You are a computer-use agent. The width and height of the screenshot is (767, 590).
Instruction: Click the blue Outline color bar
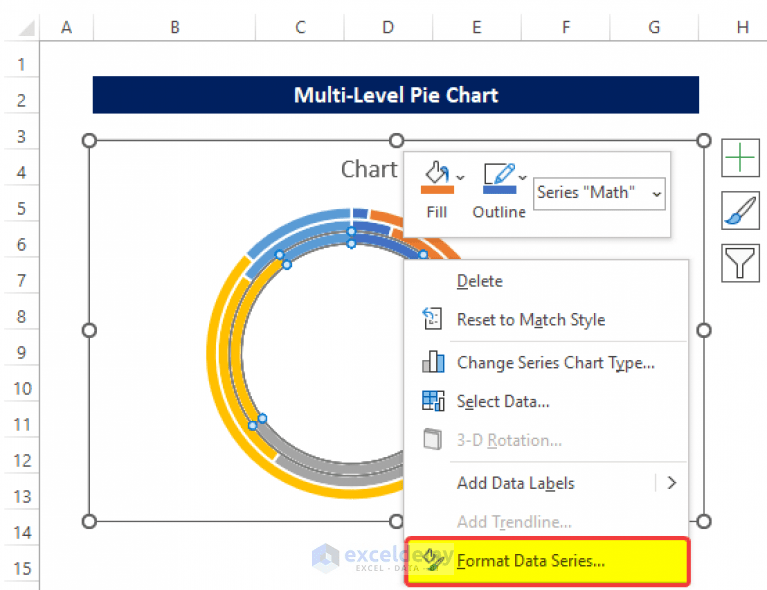(x=499, y=190)
